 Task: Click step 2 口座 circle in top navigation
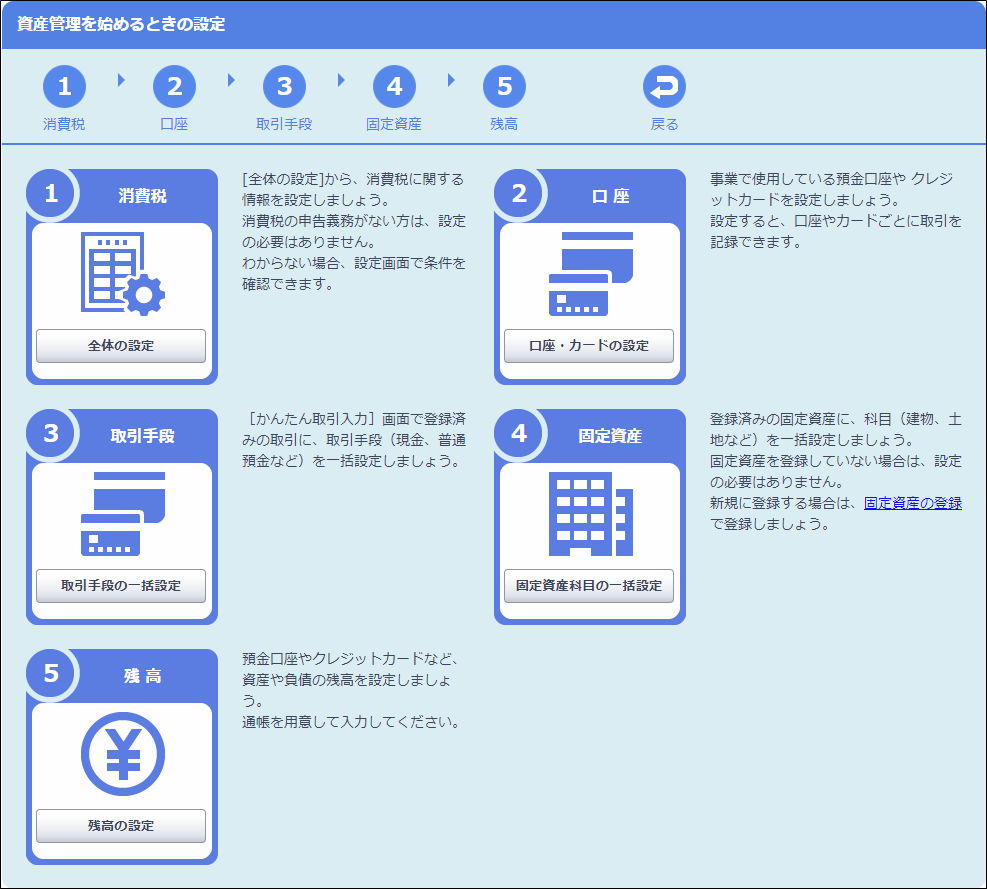tap(174, 88)
